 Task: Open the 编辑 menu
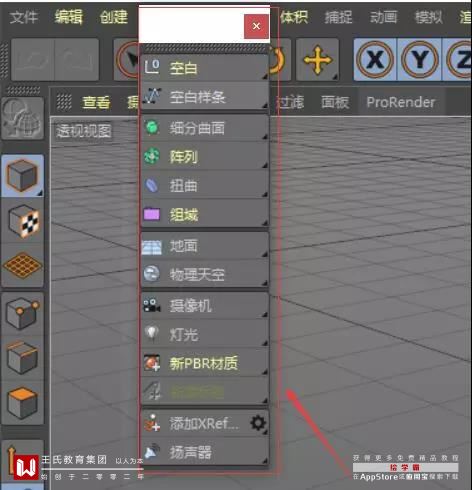[x=69, y=17]
